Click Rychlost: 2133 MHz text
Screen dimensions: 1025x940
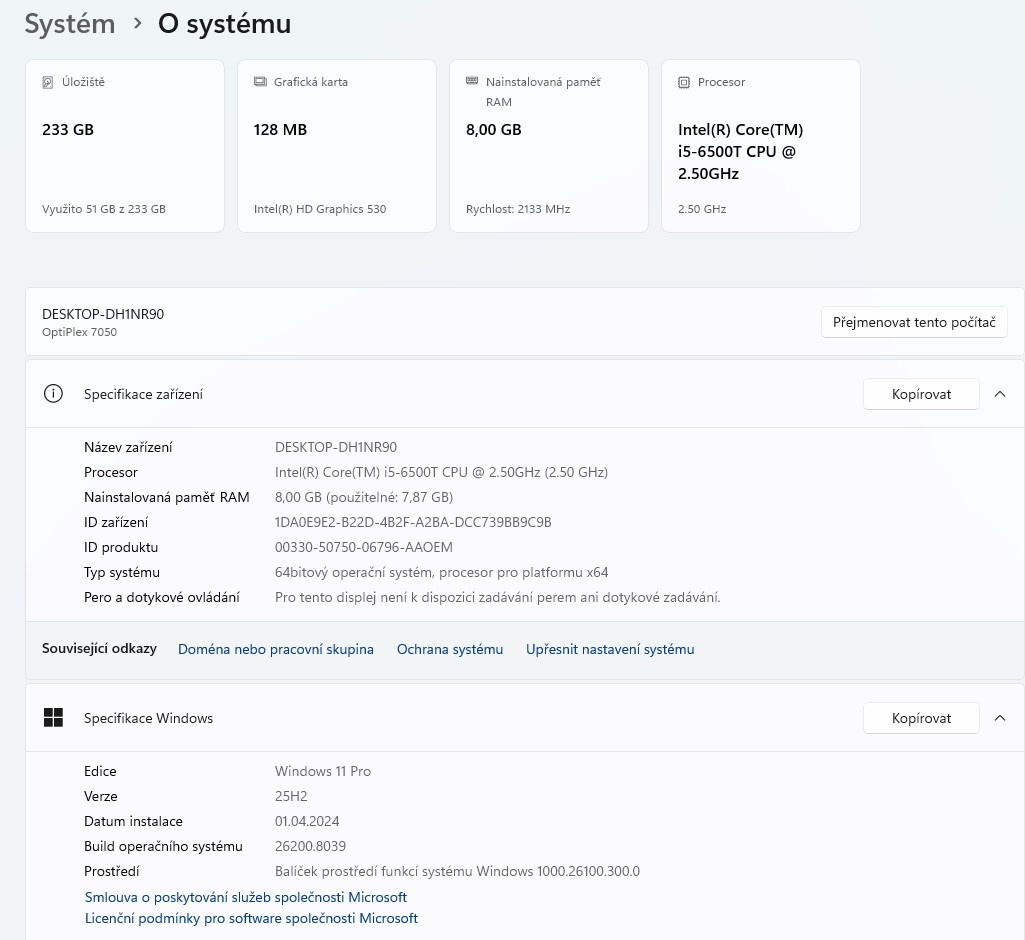518,209
